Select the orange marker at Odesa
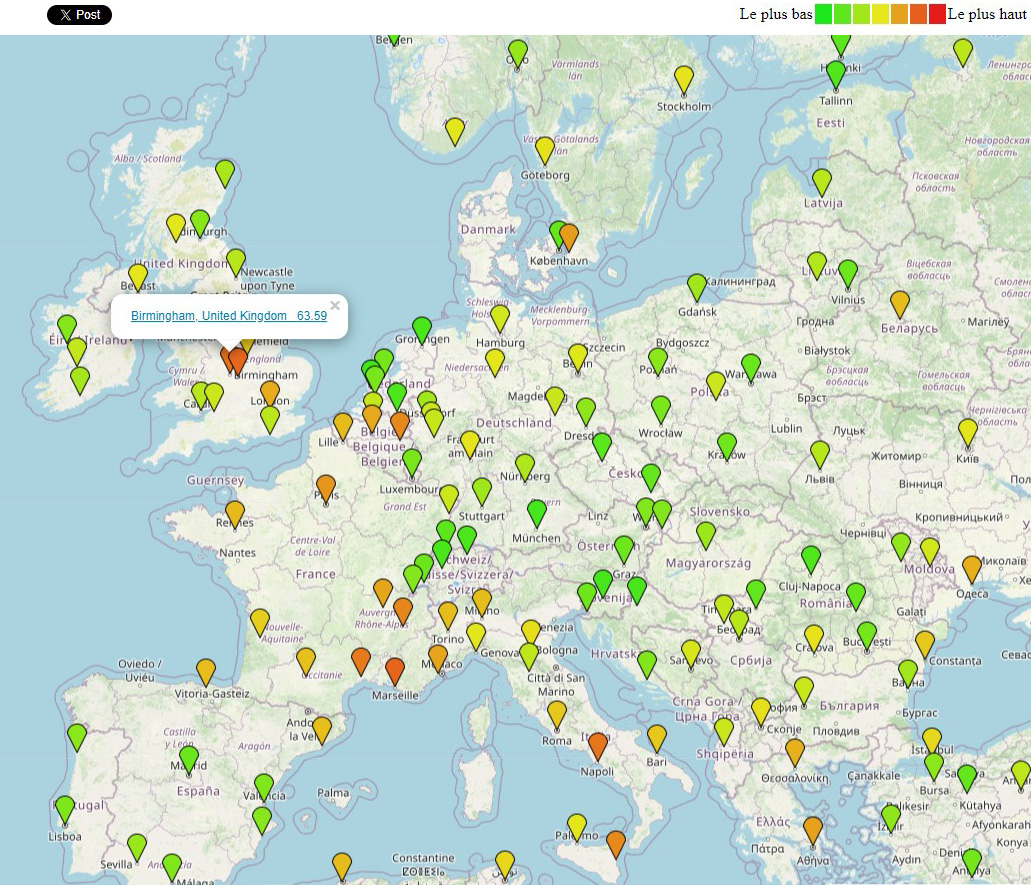This screenshot has width=1031, height=885. [x=971, y=568]
